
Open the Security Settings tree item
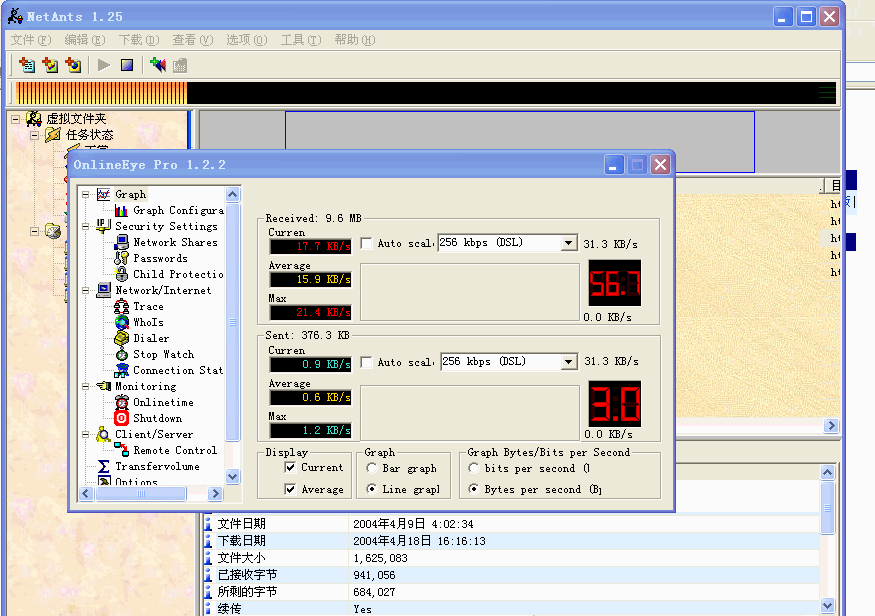(x=166, y=226)
